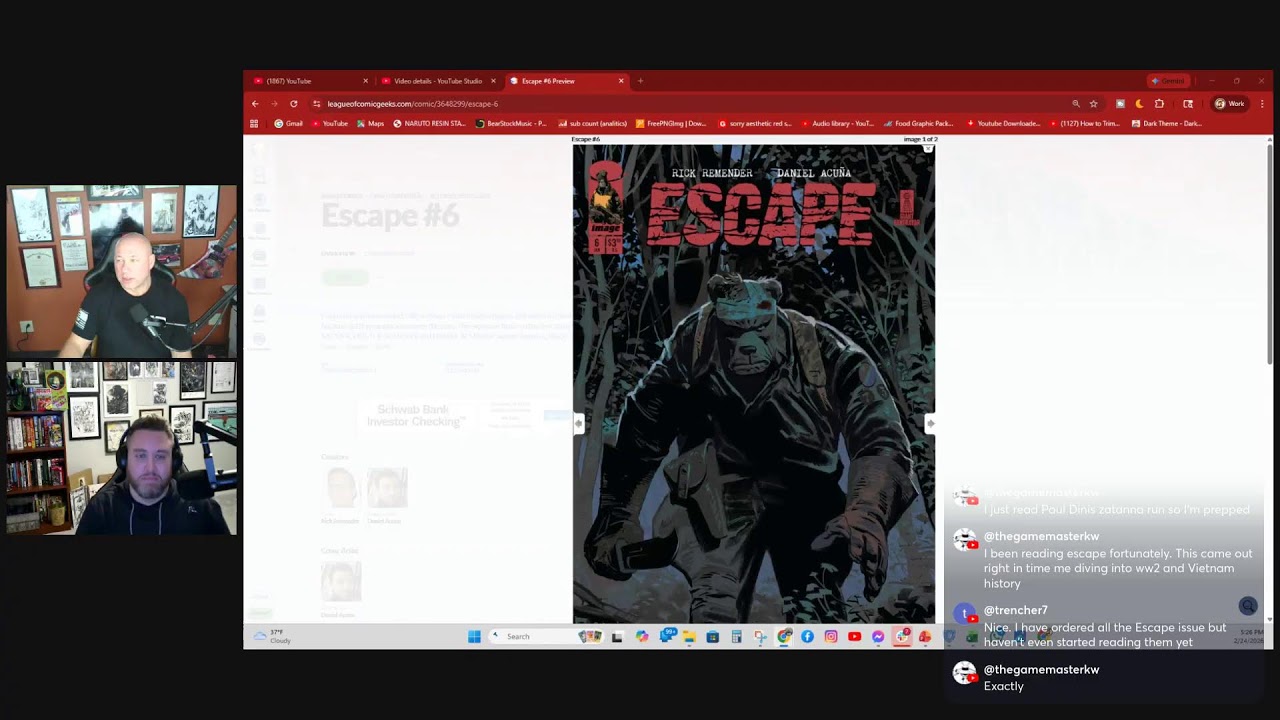The width and height of the screenshot is (1280, 720).
Task: Open the browser zoom magnifier icon
Action: (1076, 104)
